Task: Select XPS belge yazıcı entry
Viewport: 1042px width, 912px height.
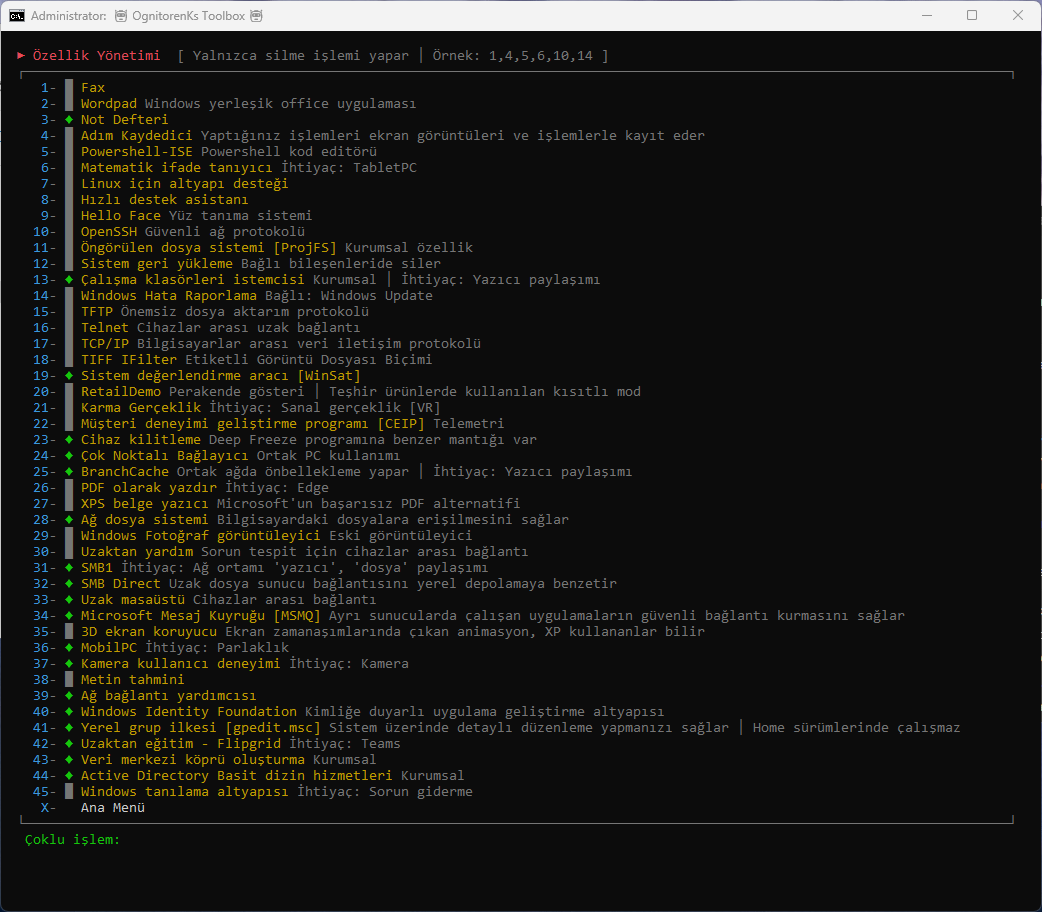Action: [145, 504]
